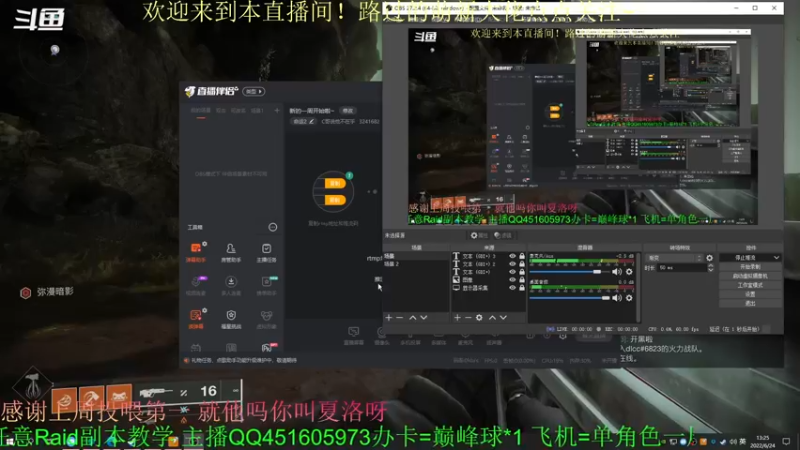800x450 pixels.
Task: Open the 多人连麦 tool in 直播伴侣
Action: point(231,286)
